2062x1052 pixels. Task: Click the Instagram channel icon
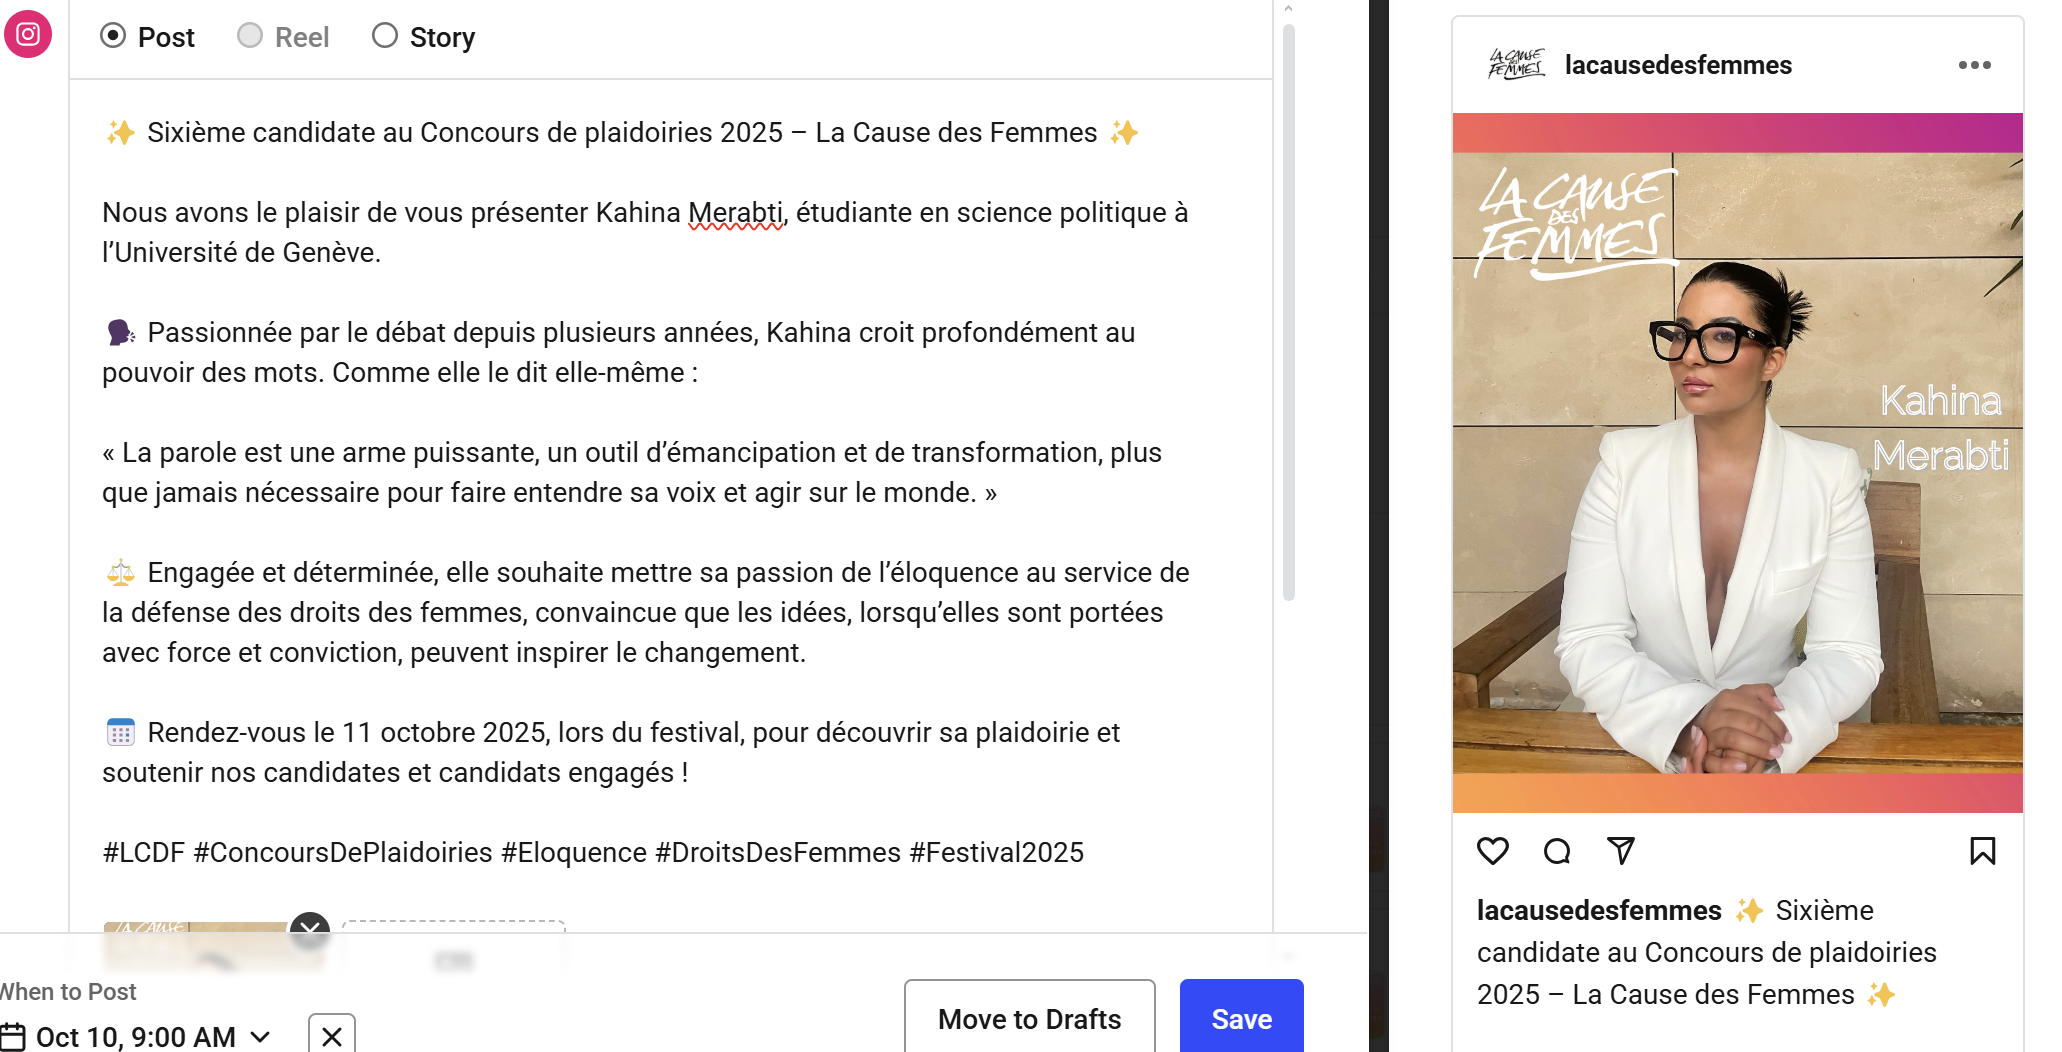point(28,34)
